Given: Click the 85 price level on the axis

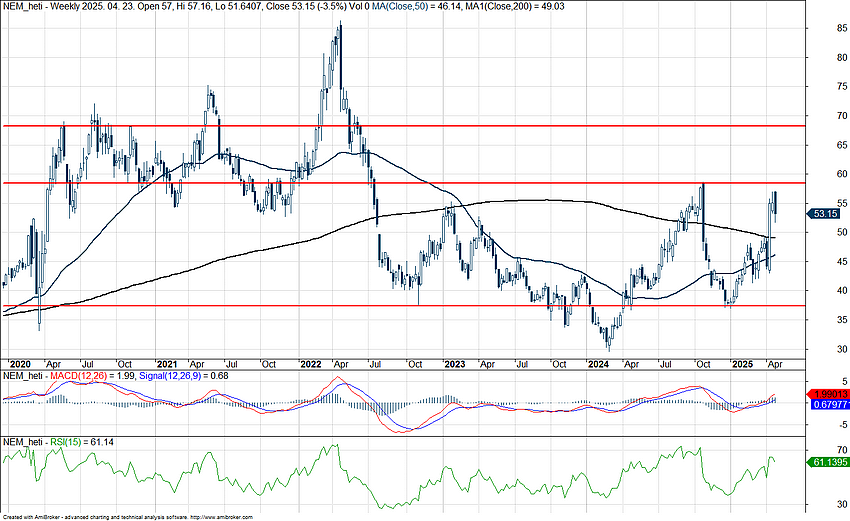Looking at the screenshot, I should pos(815,28).
